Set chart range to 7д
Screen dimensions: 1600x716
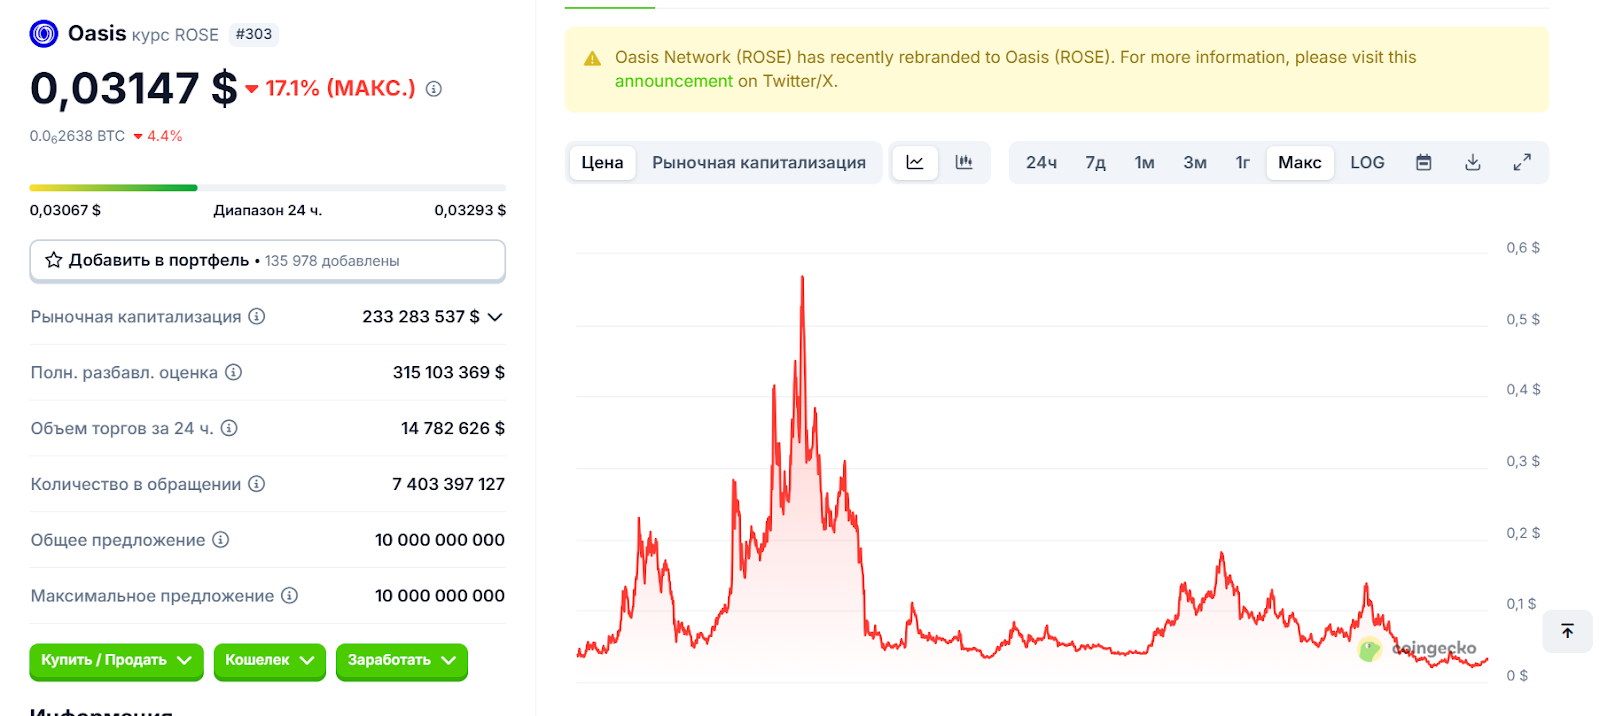1096,162
